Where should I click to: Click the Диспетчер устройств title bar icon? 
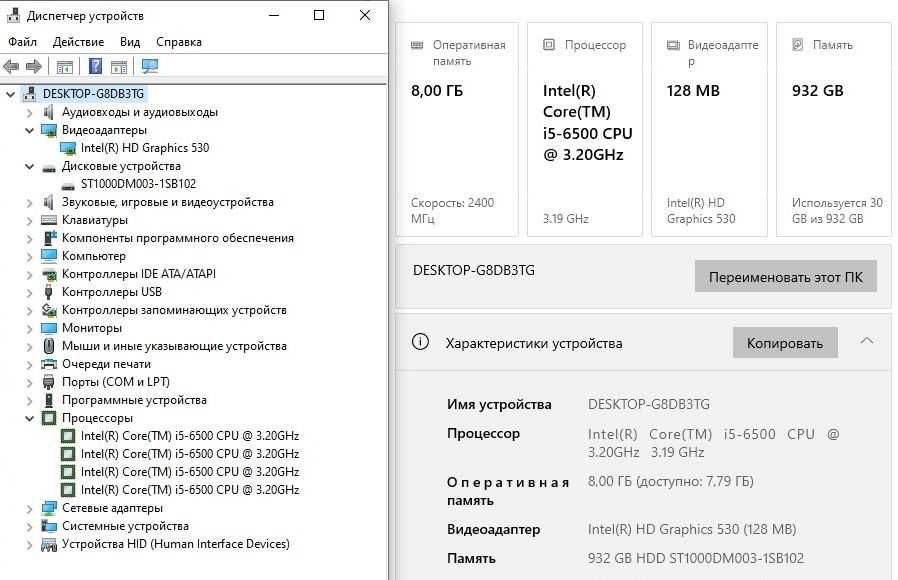coord(13,15)
